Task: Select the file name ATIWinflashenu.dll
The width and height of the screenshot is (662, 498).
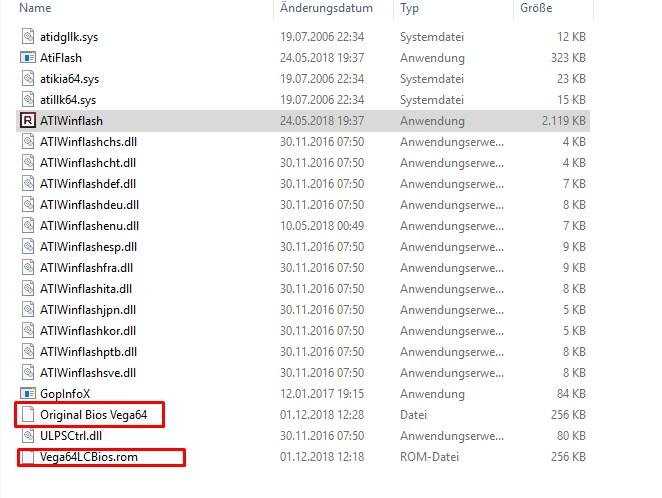Action: coord(90,226)
